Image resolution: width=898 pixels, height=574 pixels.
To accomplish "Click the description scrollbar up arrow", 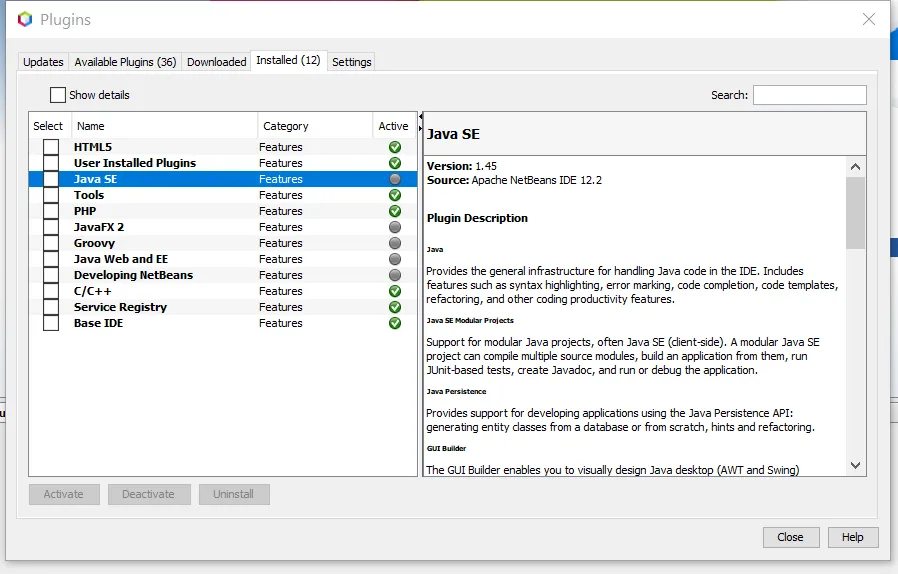I will coord(856,167).
